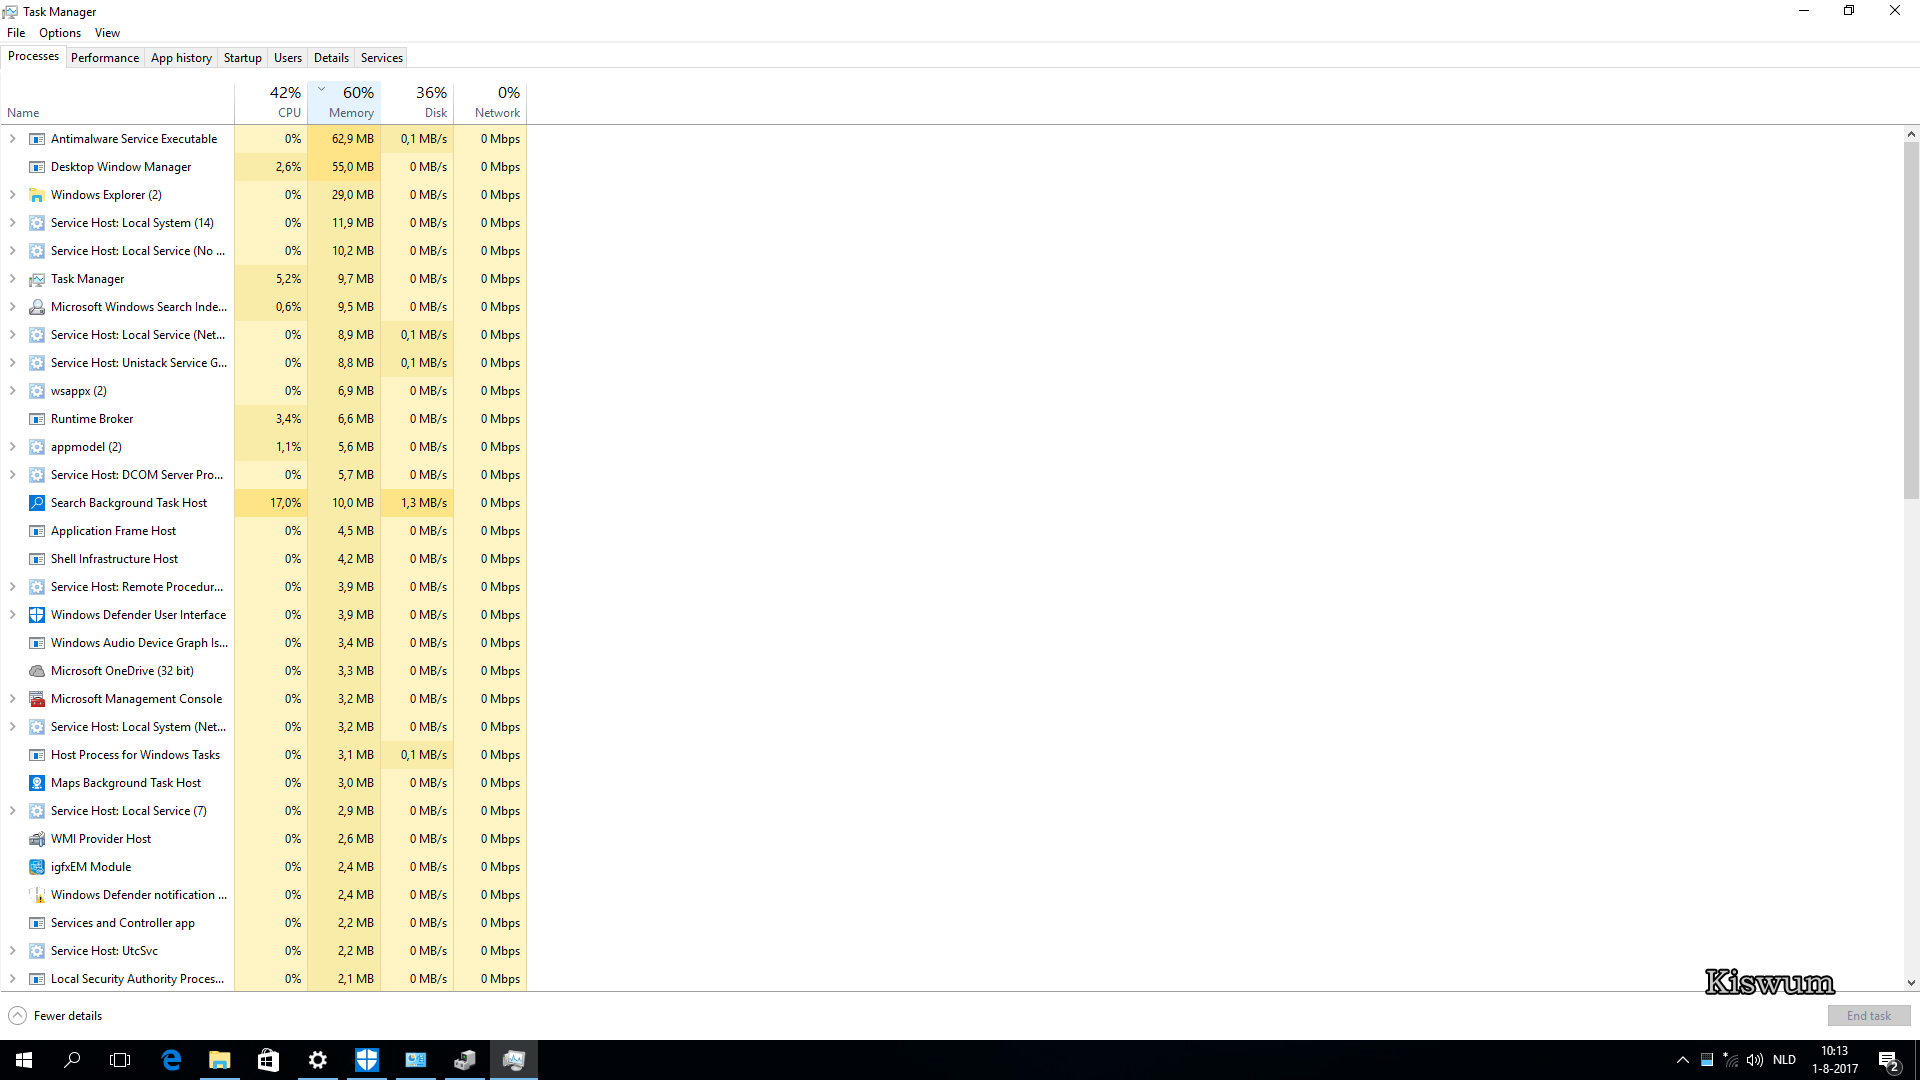Launch Microsoft Edge from the taskbar
Viewport: 1920px width, 1080px height.
[x=171, y=1060]
